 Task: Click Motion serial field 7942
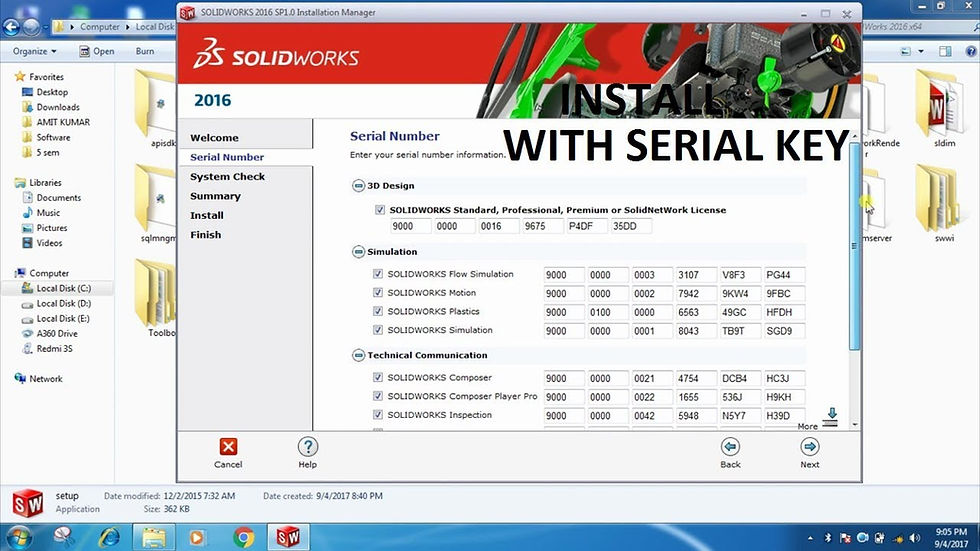(x=696, y=294)
